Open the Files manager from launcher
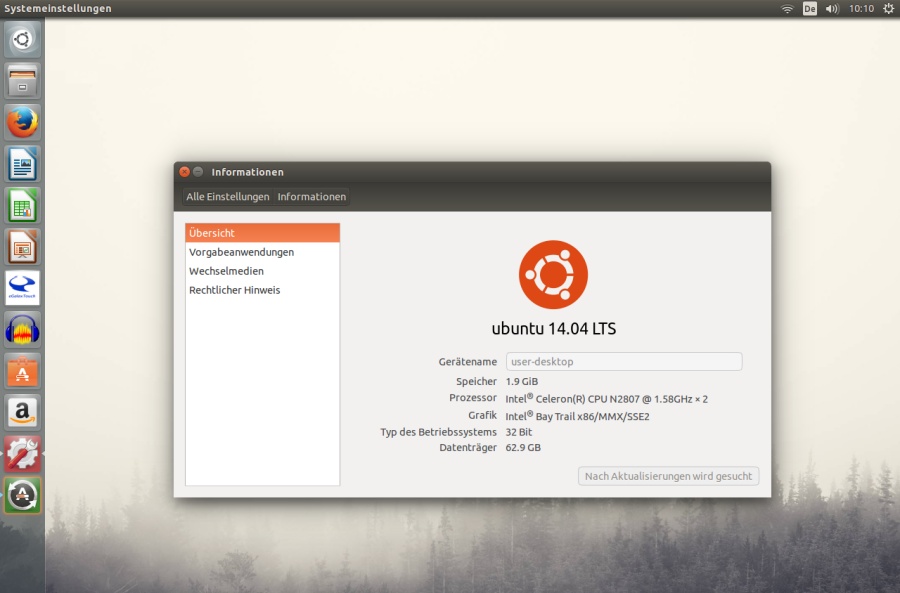The height and width of the screenshot is (593, 900). click(x=22, y=81)
